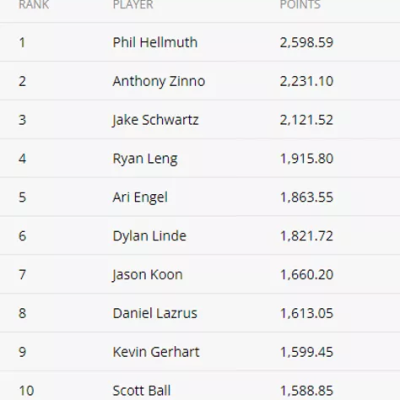Viewport: 400px width, 400px height.
Task: Select the POINTS column header
Action: click(x=300, y=5)
